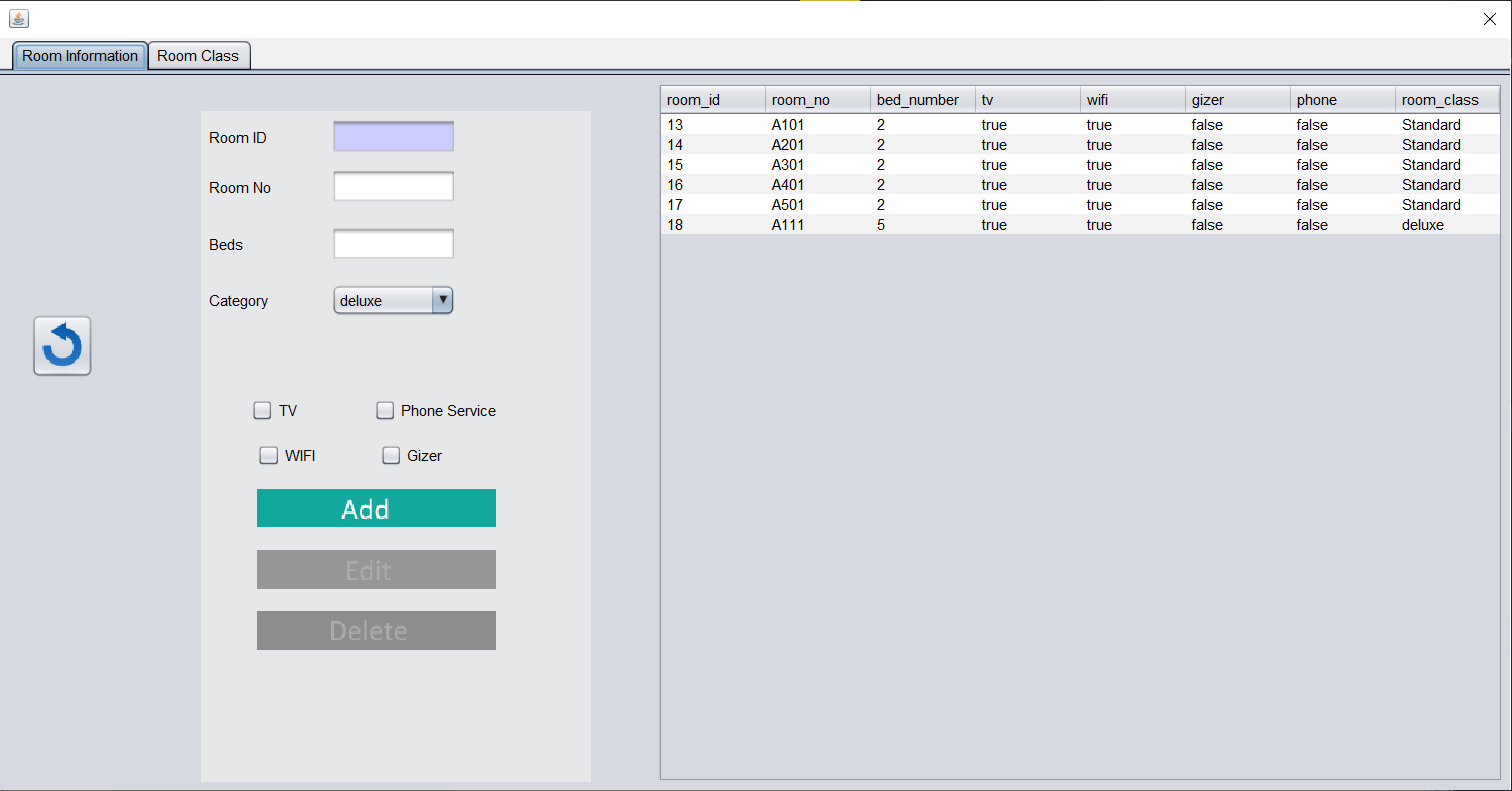Toggle the WIFI checkbox
The width and height of the screenshot is (1512, 791).
[x=269, y=455]
